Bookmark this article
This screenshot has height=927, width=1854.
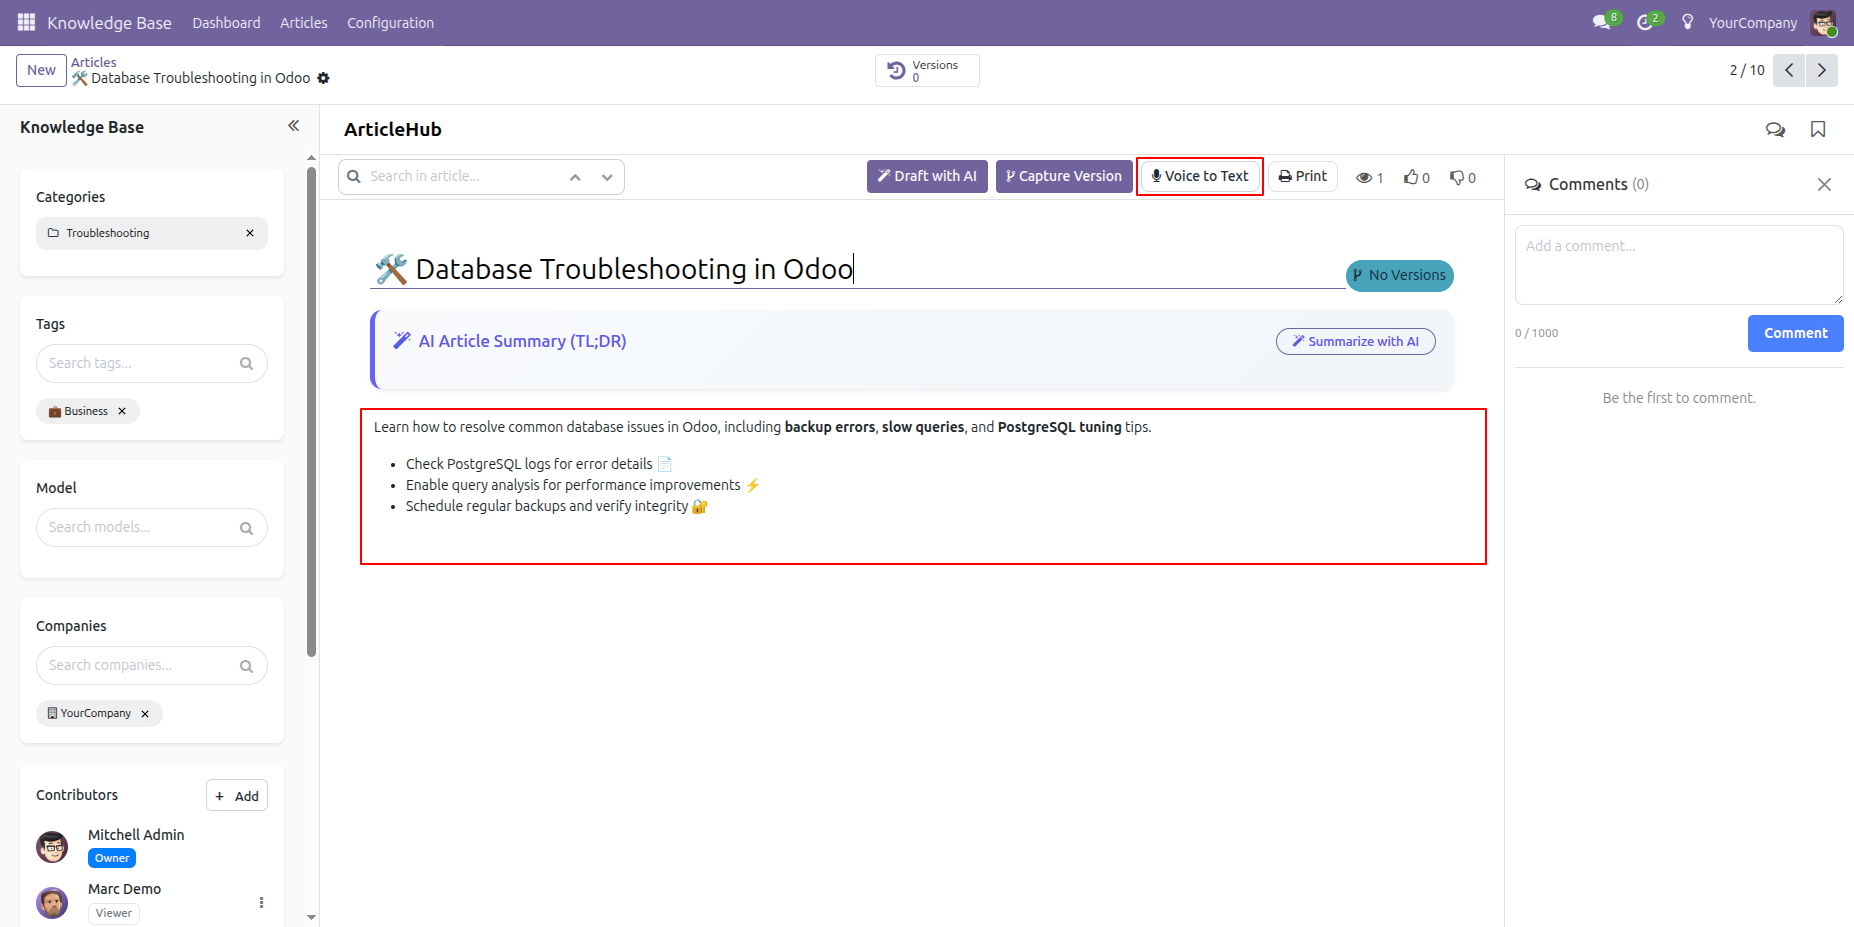tap(1818, 129)
